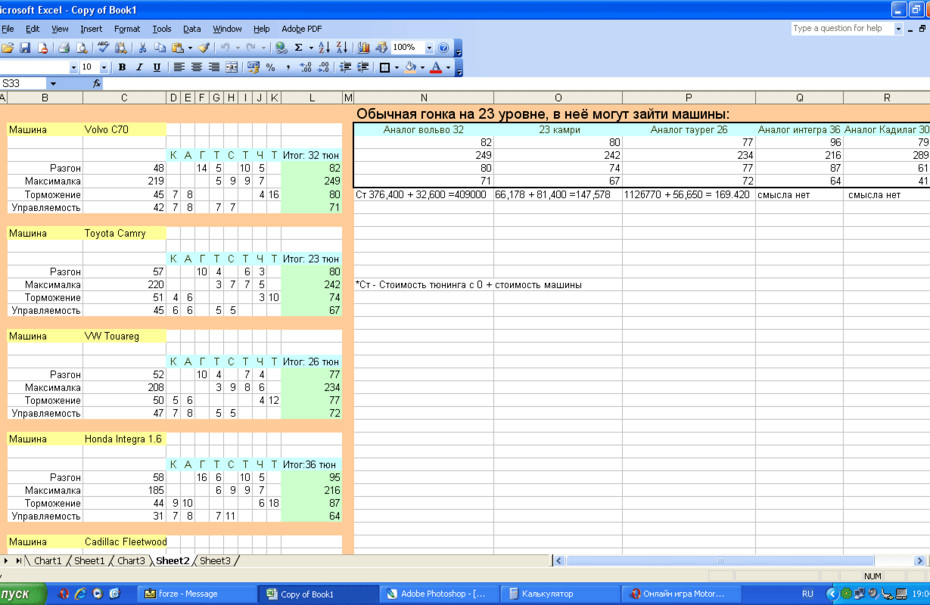Image resolution: width=930 pixels, height=605 pixels.
Task: Save the workbook with the floppy icon
Action: point(25,48)
